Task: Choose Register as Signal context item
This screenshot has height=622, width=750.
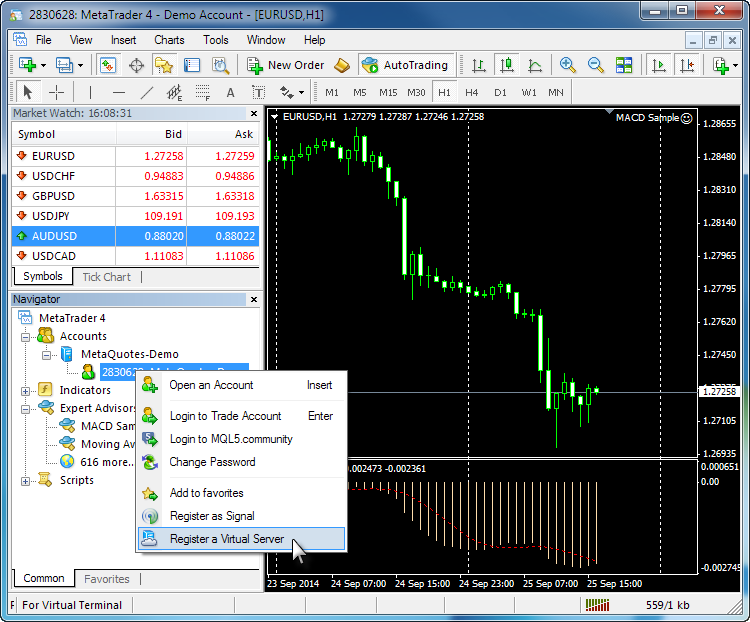Action: click(242, 516)
